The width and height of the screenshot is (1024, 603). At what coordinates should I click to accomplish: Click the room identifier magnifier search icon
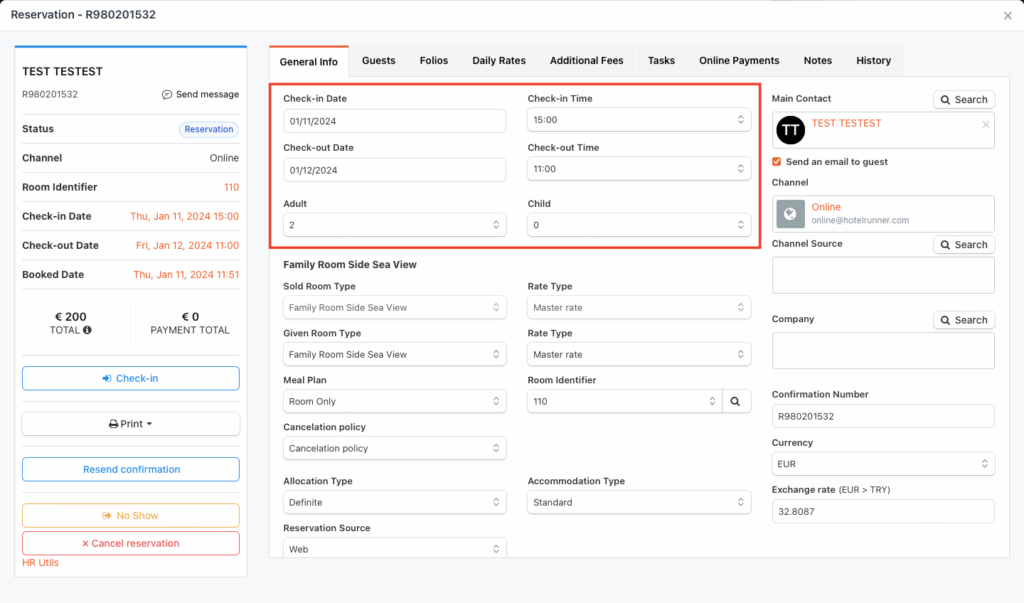pos(735,401)
